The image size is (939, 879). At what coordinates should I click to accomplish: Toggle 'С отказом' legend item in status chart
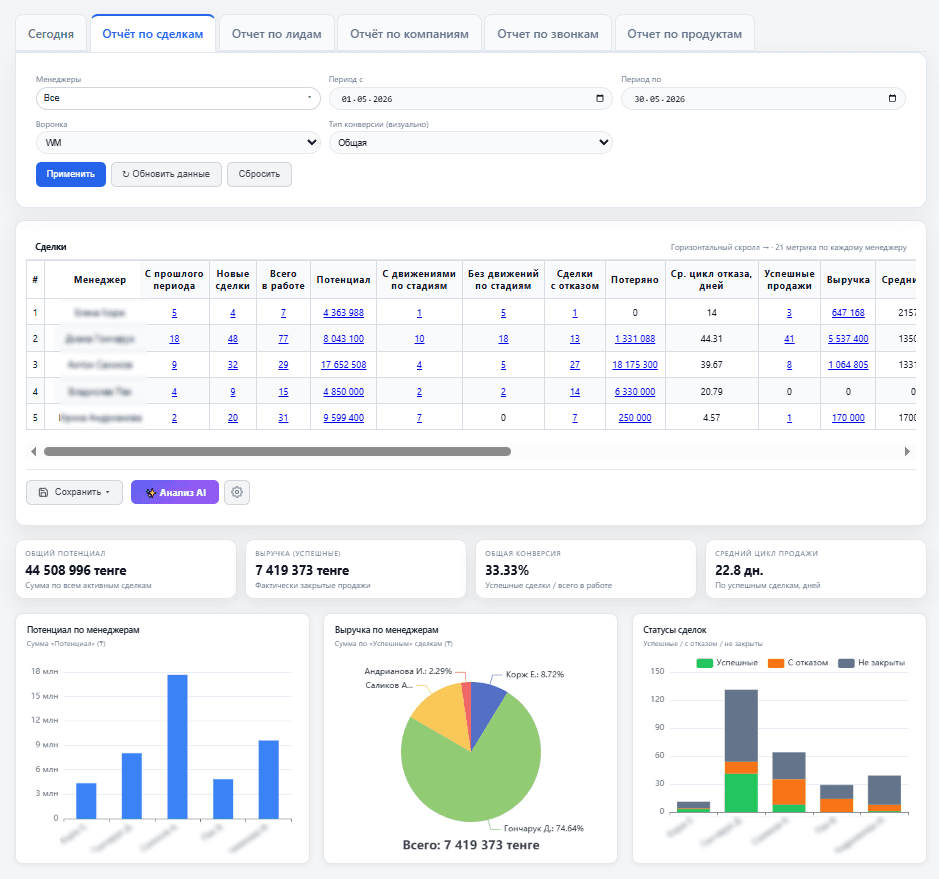point(798,663)
